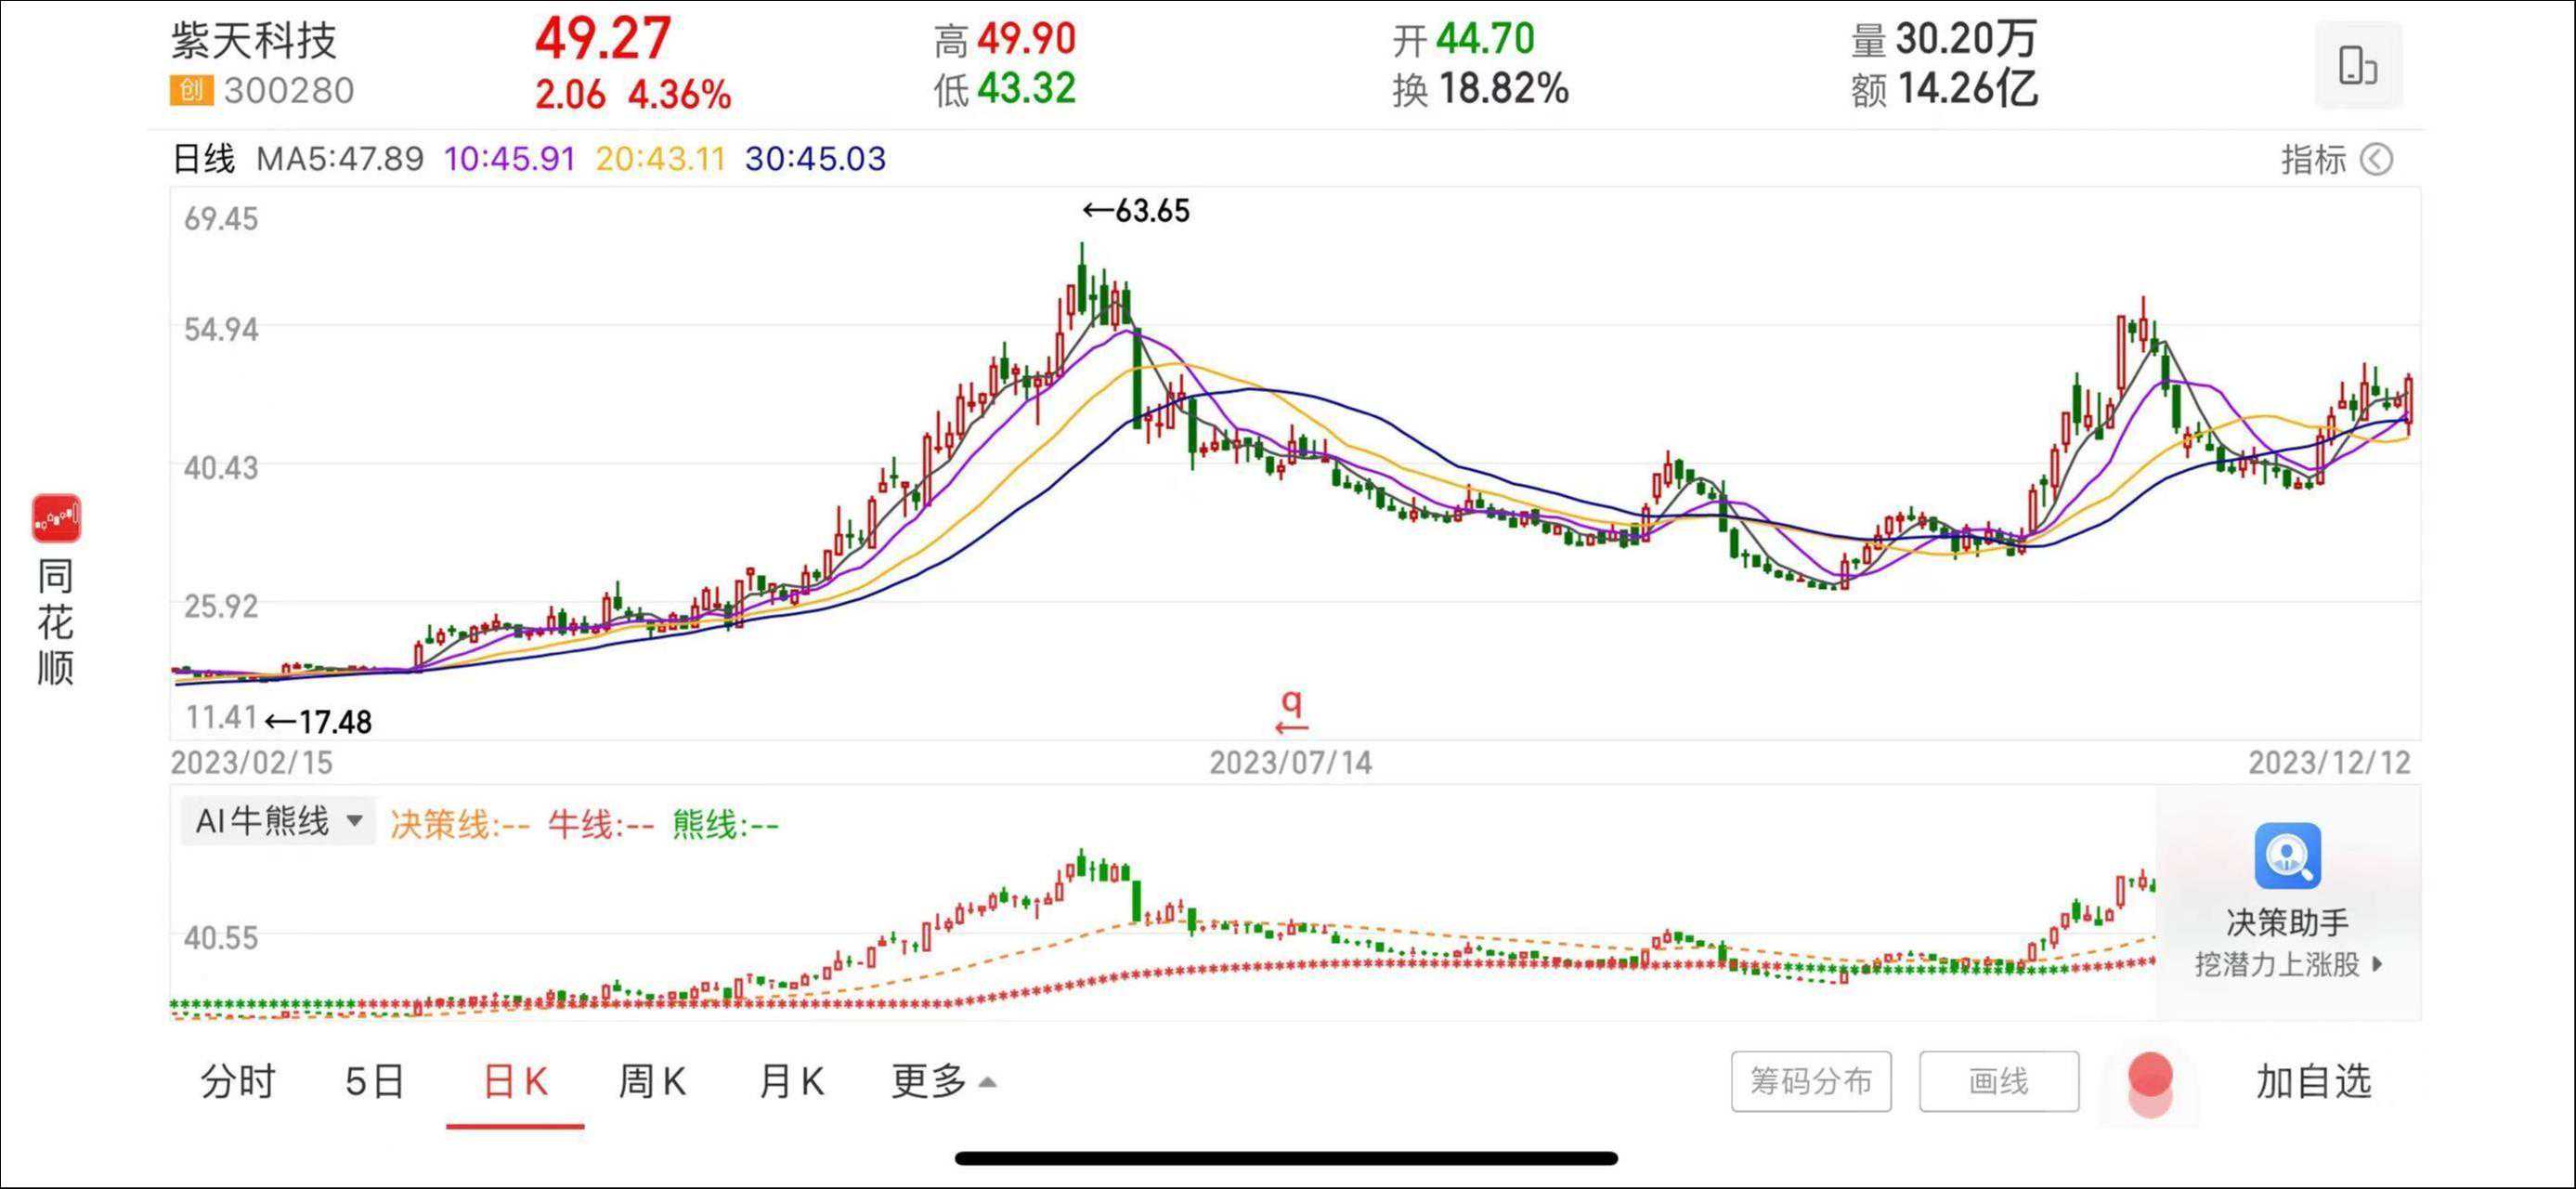This screenshot has height=1189, width=2576.
Task: Select the 月K chart tab
Action: 791,1081
